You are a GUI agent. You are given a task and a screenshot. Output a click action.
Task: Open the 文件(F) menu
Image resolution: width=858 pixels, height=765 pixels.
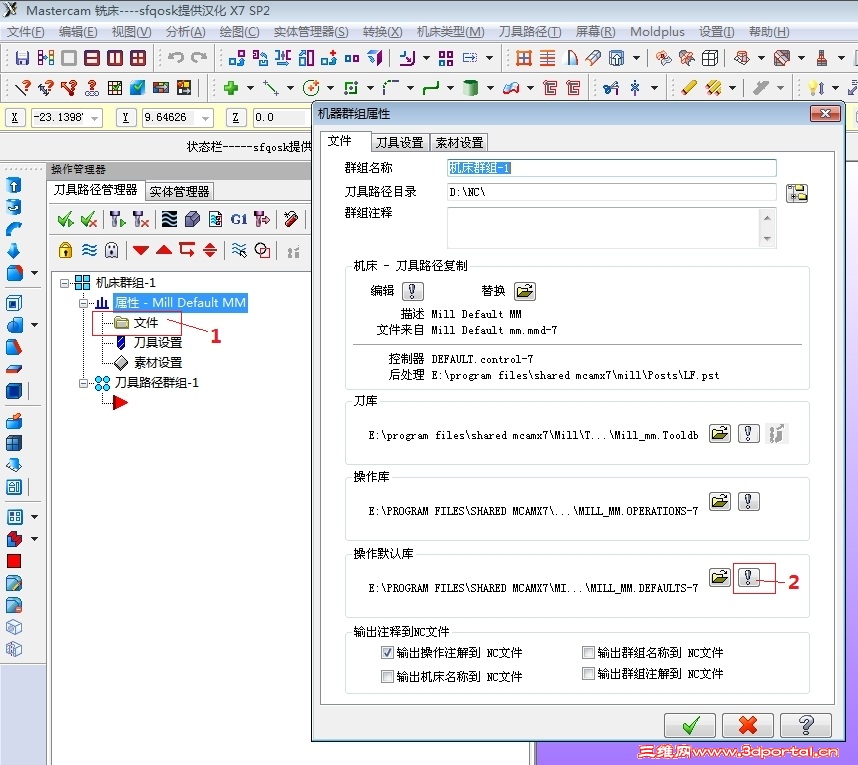tap(25, 32)
